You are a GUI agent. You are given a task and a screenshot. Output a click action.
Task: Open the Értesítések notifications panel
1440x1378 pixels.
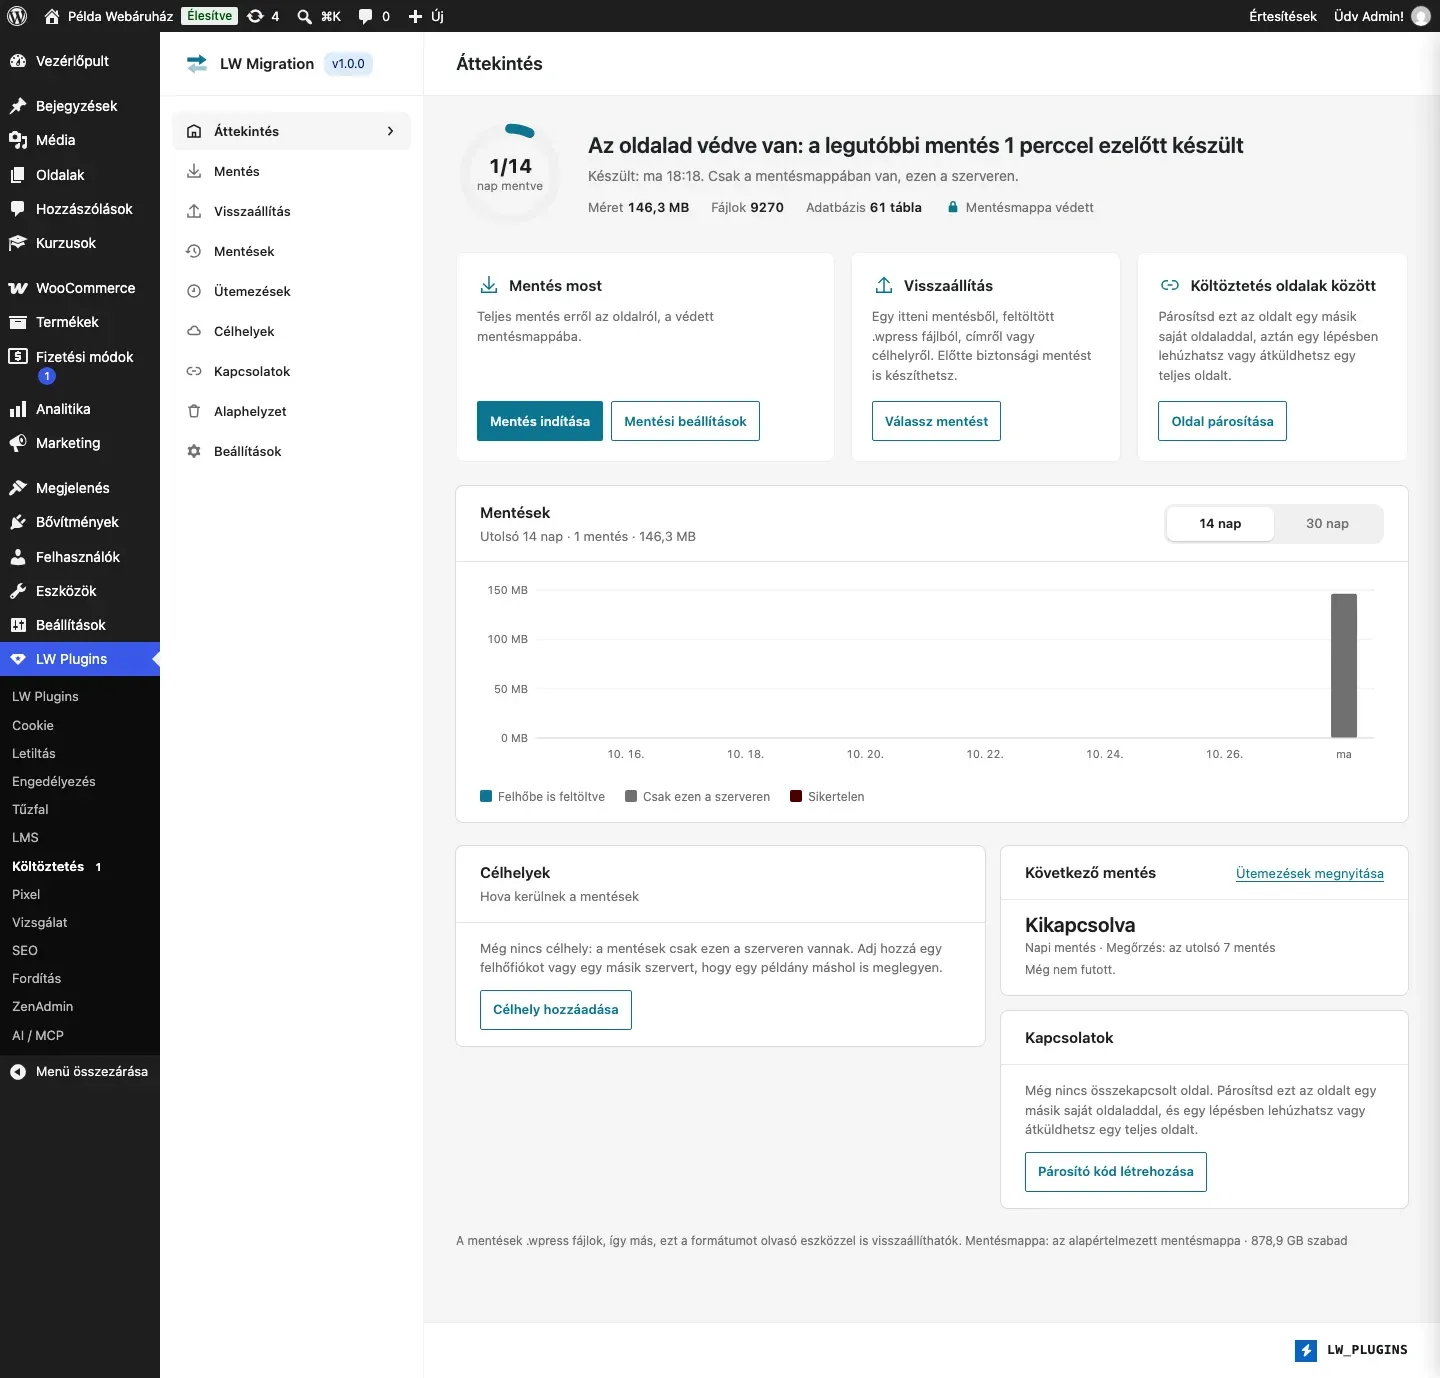[1282, 16]
